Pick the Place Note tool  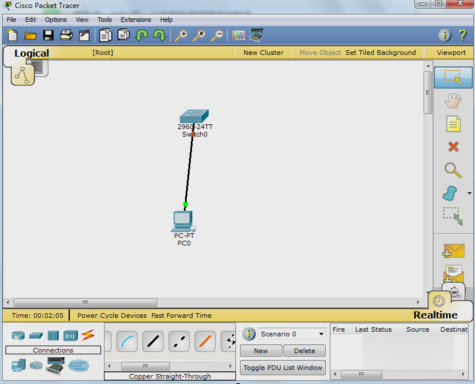click(453, 124)
